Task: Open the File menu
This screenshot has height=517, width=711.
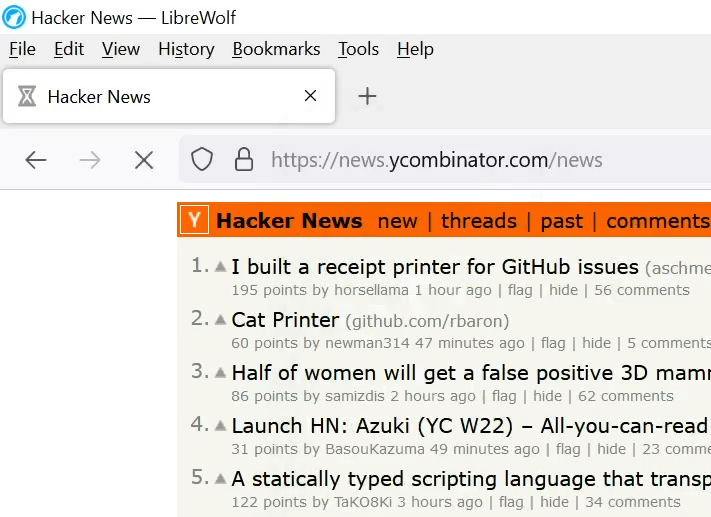Action: pyautogui.click(x=22, y=49)
